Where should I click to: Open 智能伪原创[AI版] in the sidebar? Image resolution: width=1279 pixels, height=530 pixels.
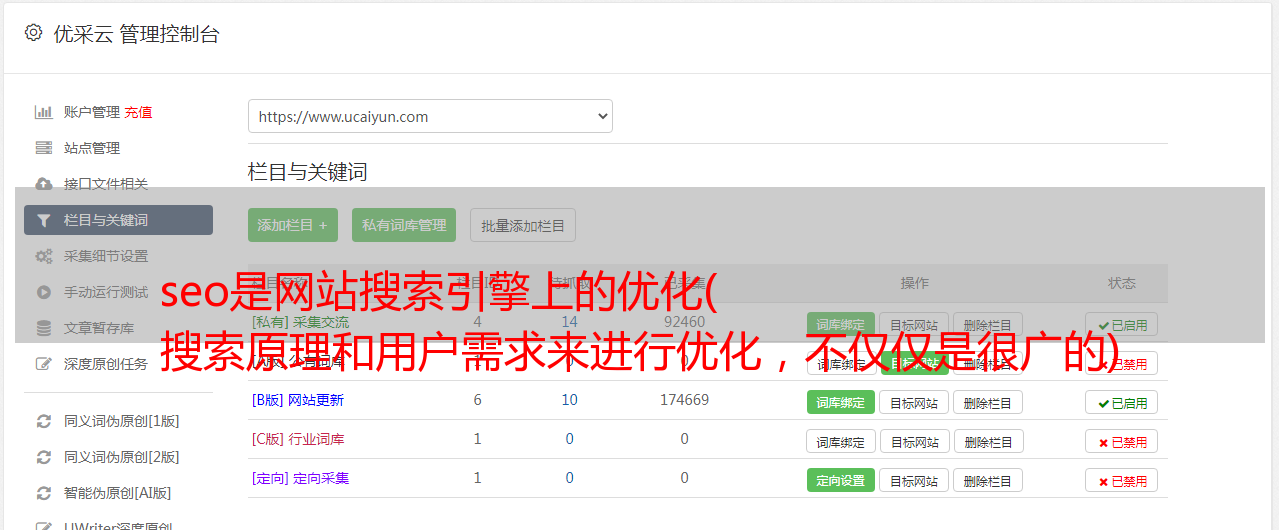point(118,493)
